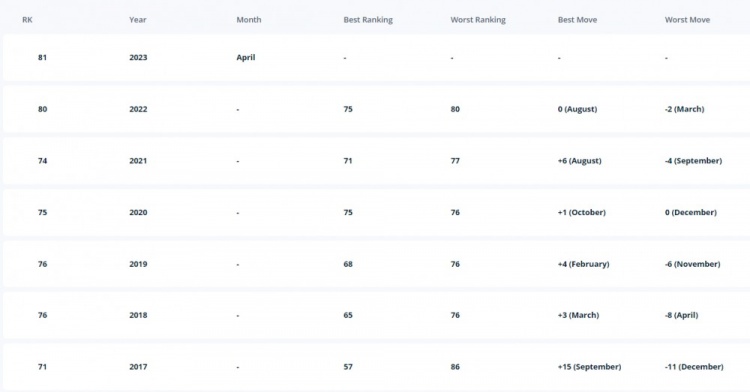
Task: Click the Worst Move column header
Action: click(x=687, y=20)
